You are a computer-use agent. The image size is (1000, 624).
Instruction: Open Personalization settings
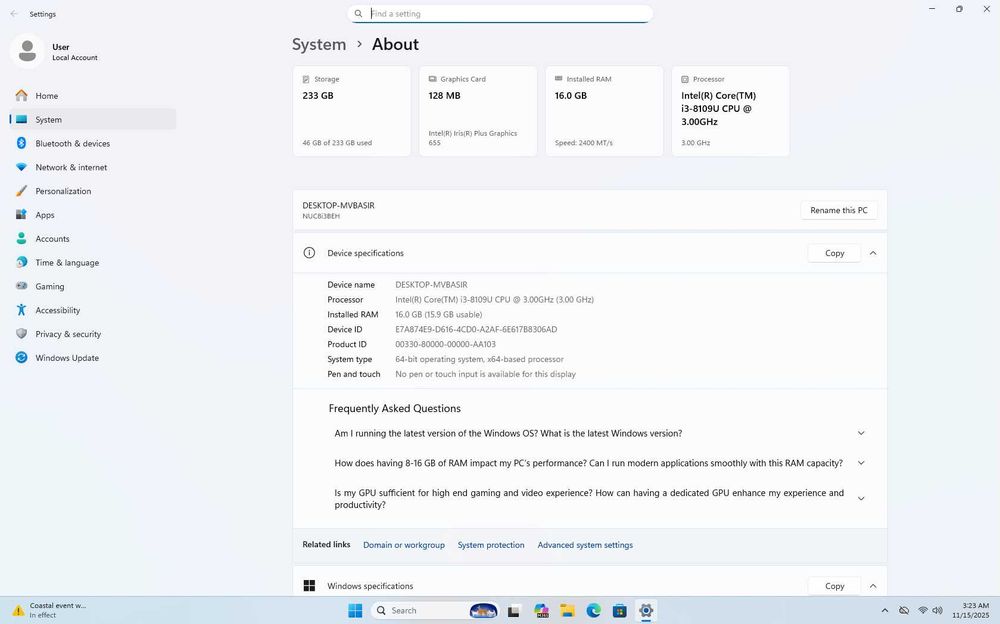click(x=92, y=191)
